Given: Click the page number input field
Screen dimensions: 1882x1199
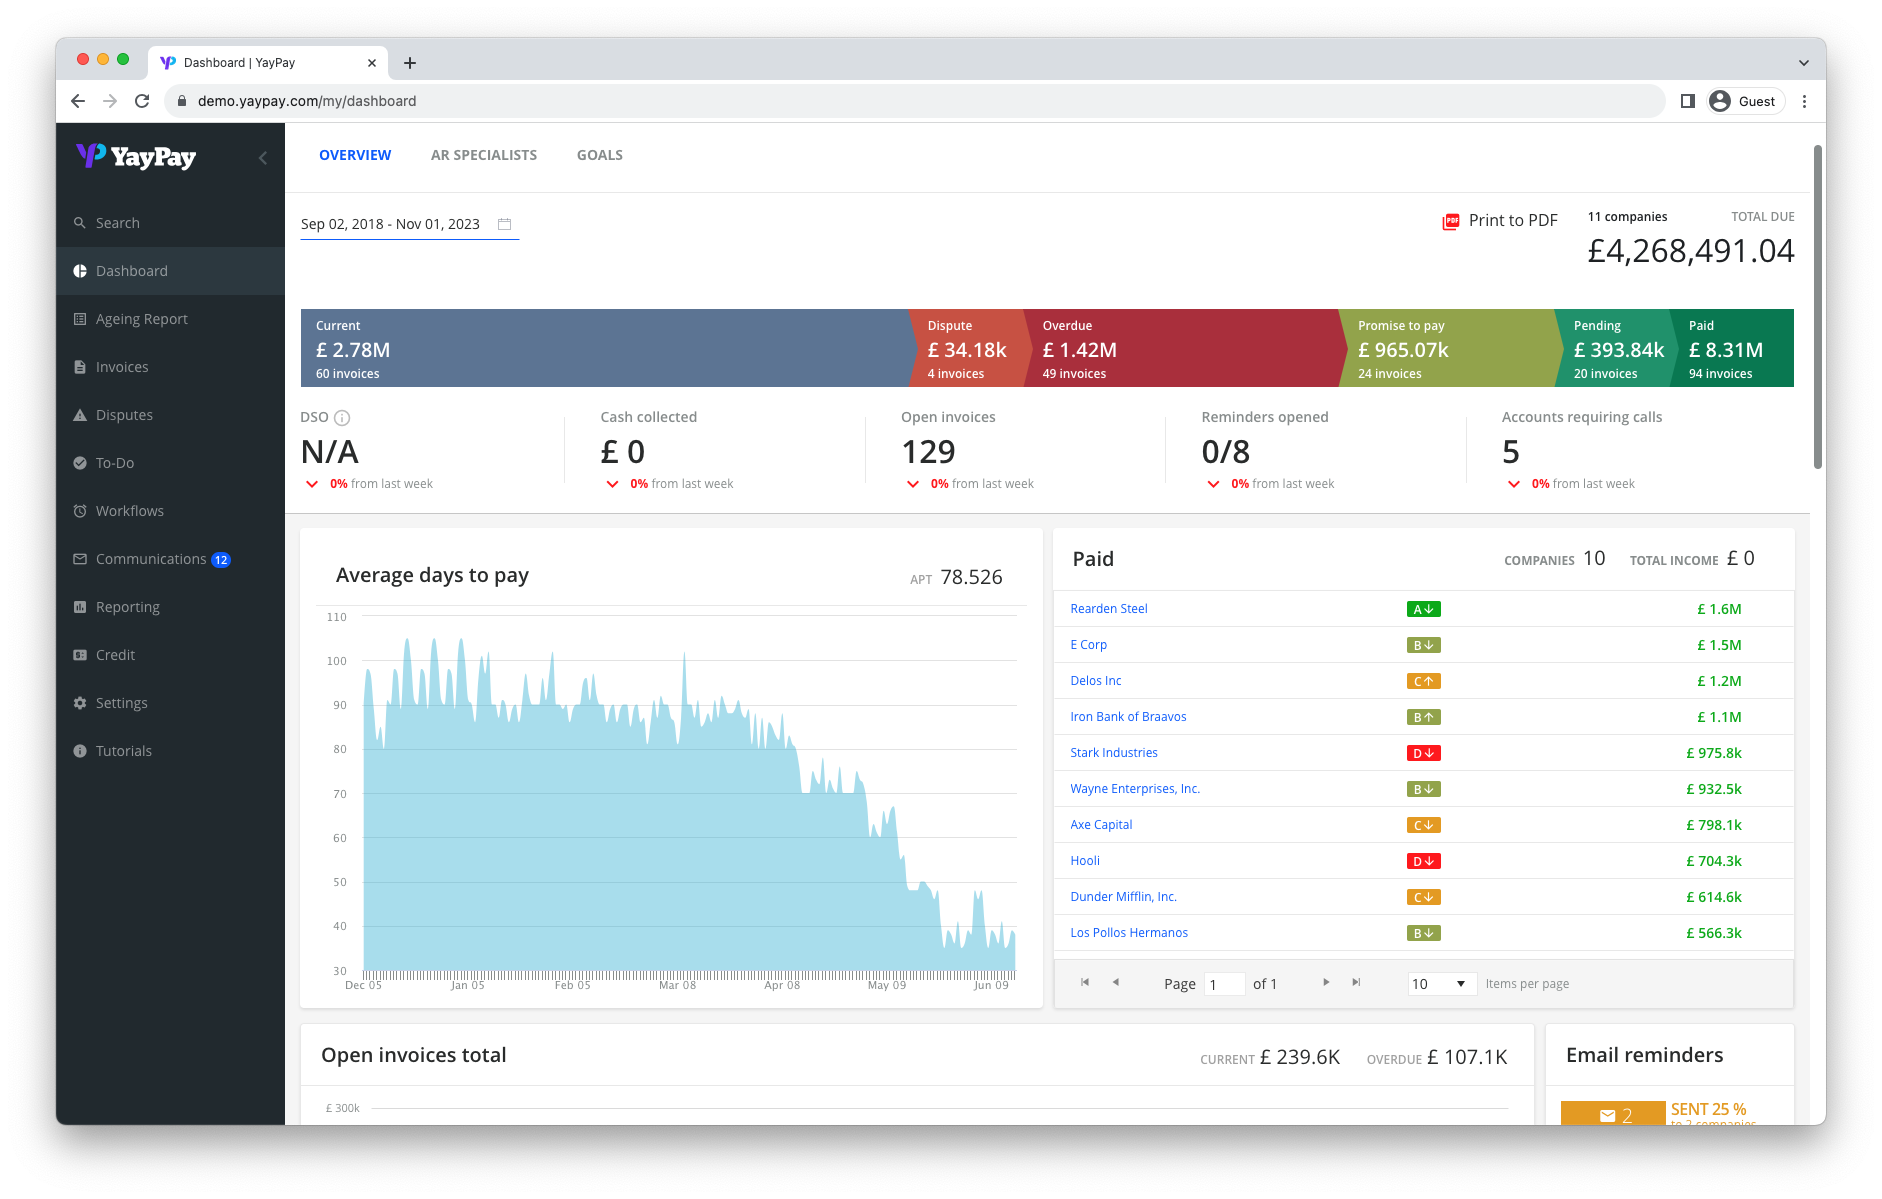Looking at the screenshot, I should tap(1224, 984).
